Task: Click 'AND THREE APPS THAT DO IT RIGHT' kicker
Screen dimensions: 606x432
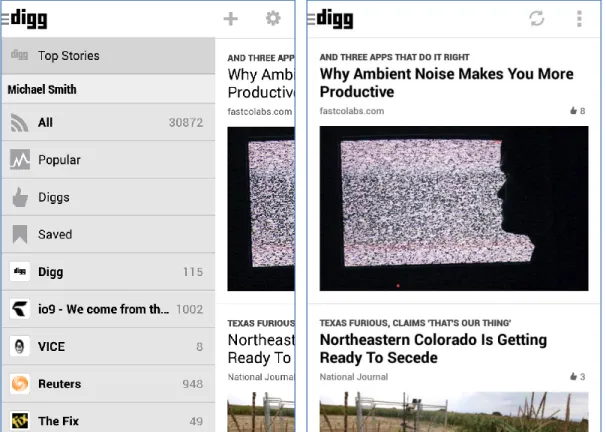Action: click(395, 57)
